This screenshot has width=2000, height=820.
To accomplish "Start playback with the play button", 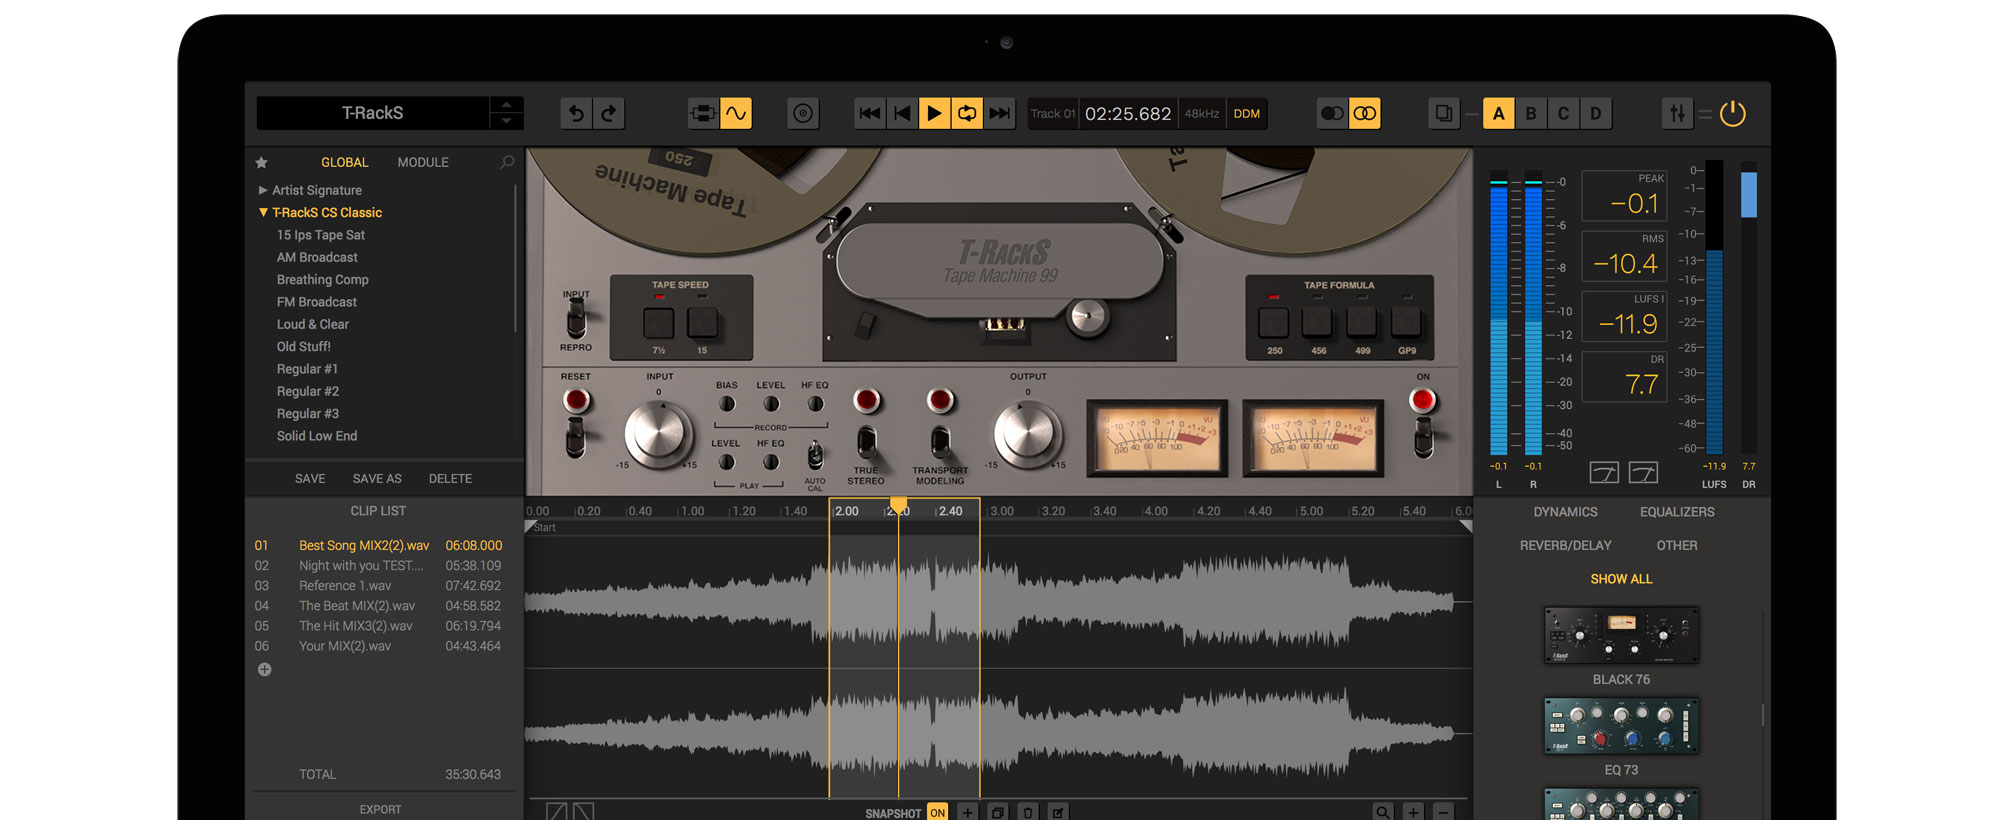I will [935, 114].
